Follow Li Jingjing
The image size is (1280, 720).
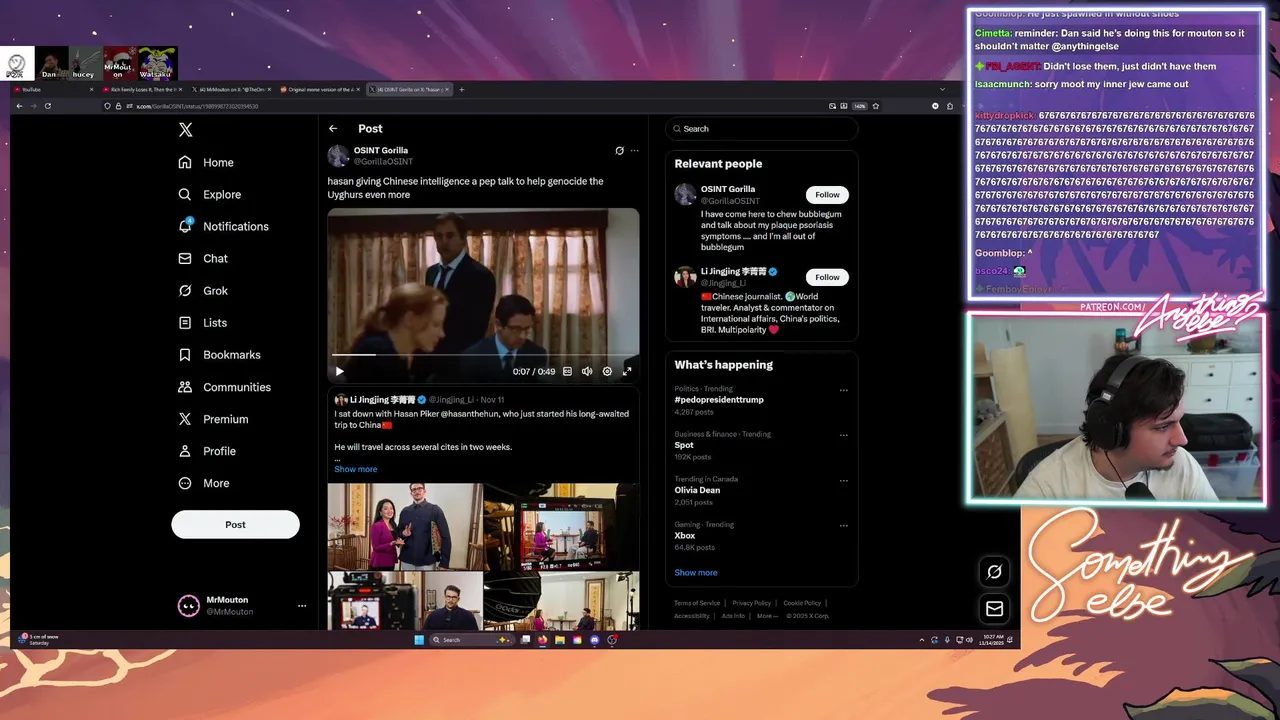click(x=827, y=277)
